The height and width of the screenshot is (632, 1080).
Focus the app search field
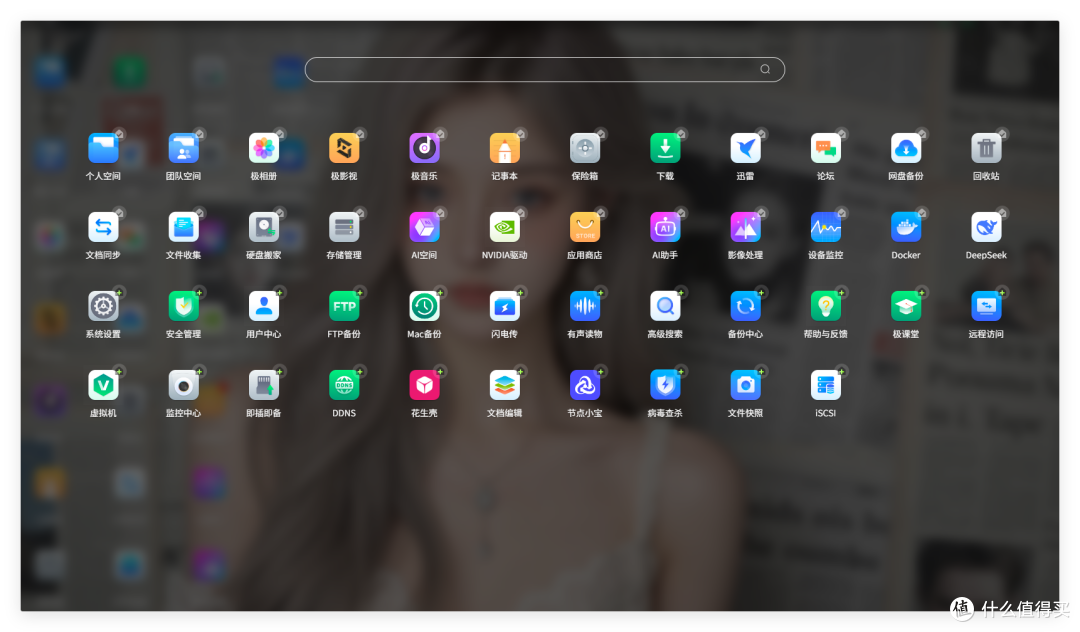tap(545, 70)
